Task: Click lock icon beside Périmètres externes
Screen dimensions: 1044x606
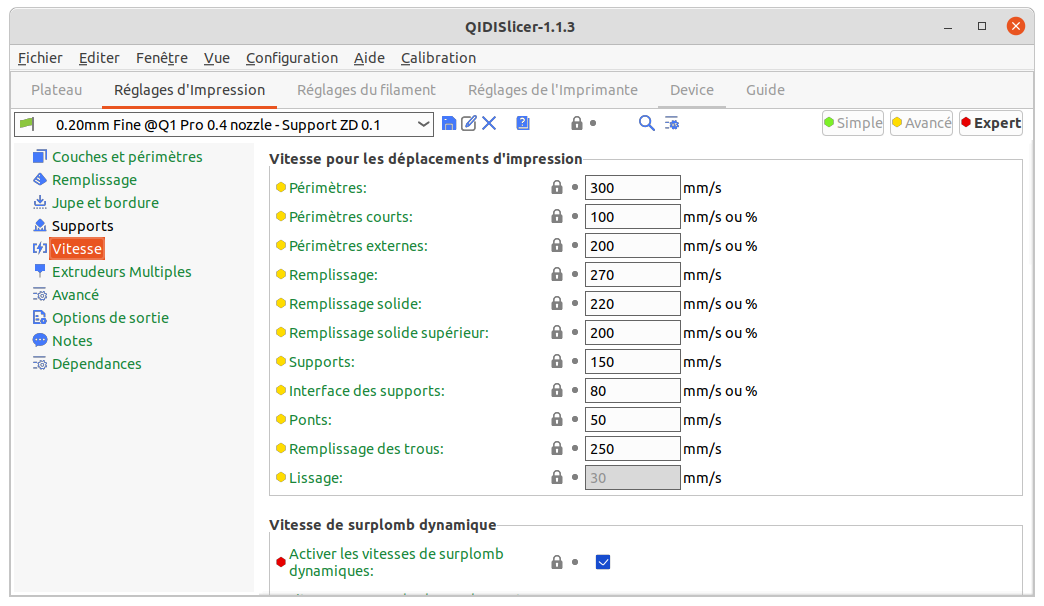Action: (557, 246)
